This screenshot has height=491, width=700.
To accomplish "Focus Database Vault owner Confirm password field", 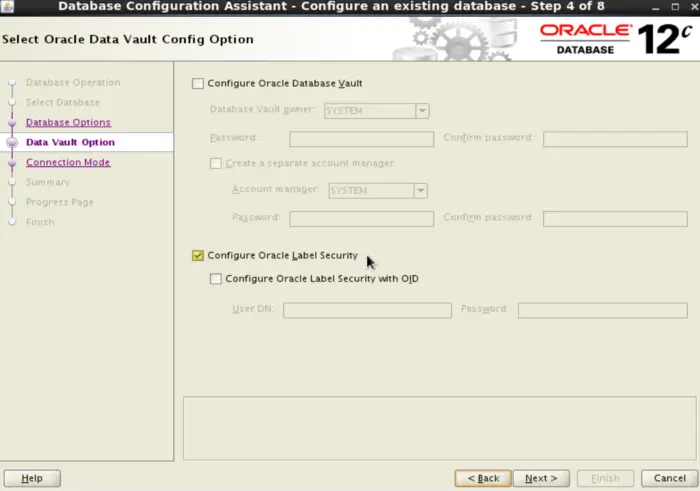I will 615,139.
